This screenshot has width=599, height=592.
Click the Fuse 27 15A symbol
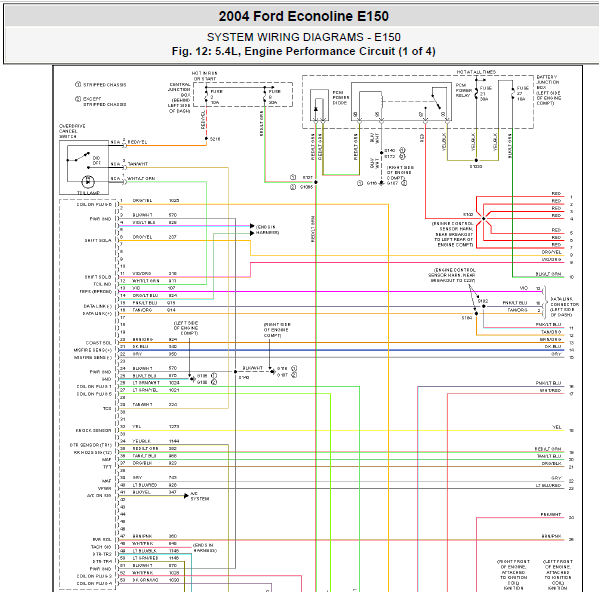512,93
